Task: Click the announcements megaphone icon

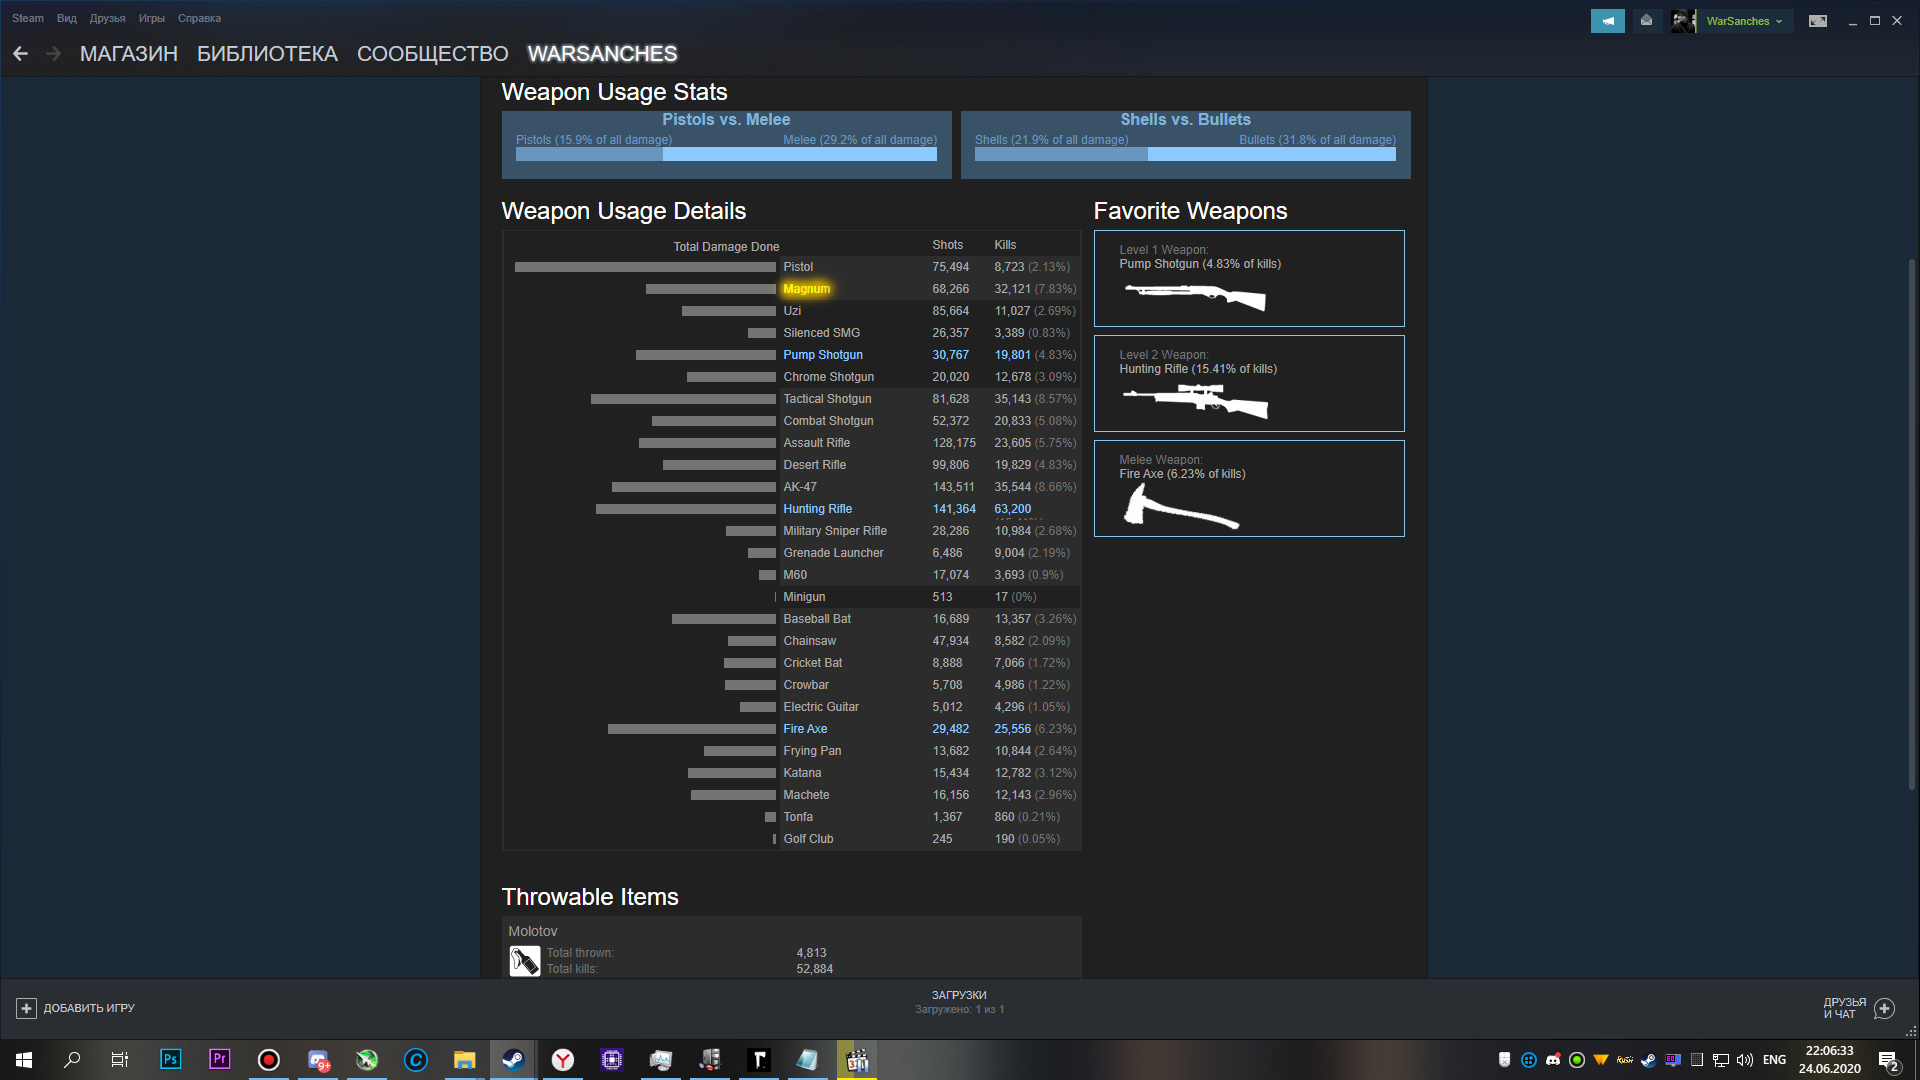Action: [x=1607, y=21]
